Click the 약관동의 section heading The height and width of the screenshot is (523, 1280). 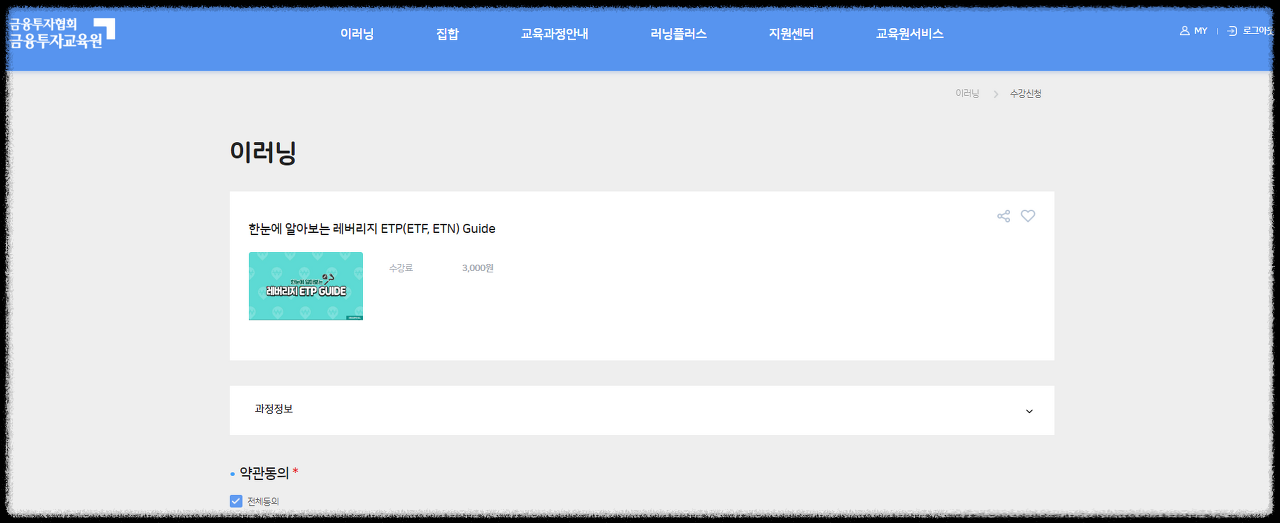coord(264,472)
